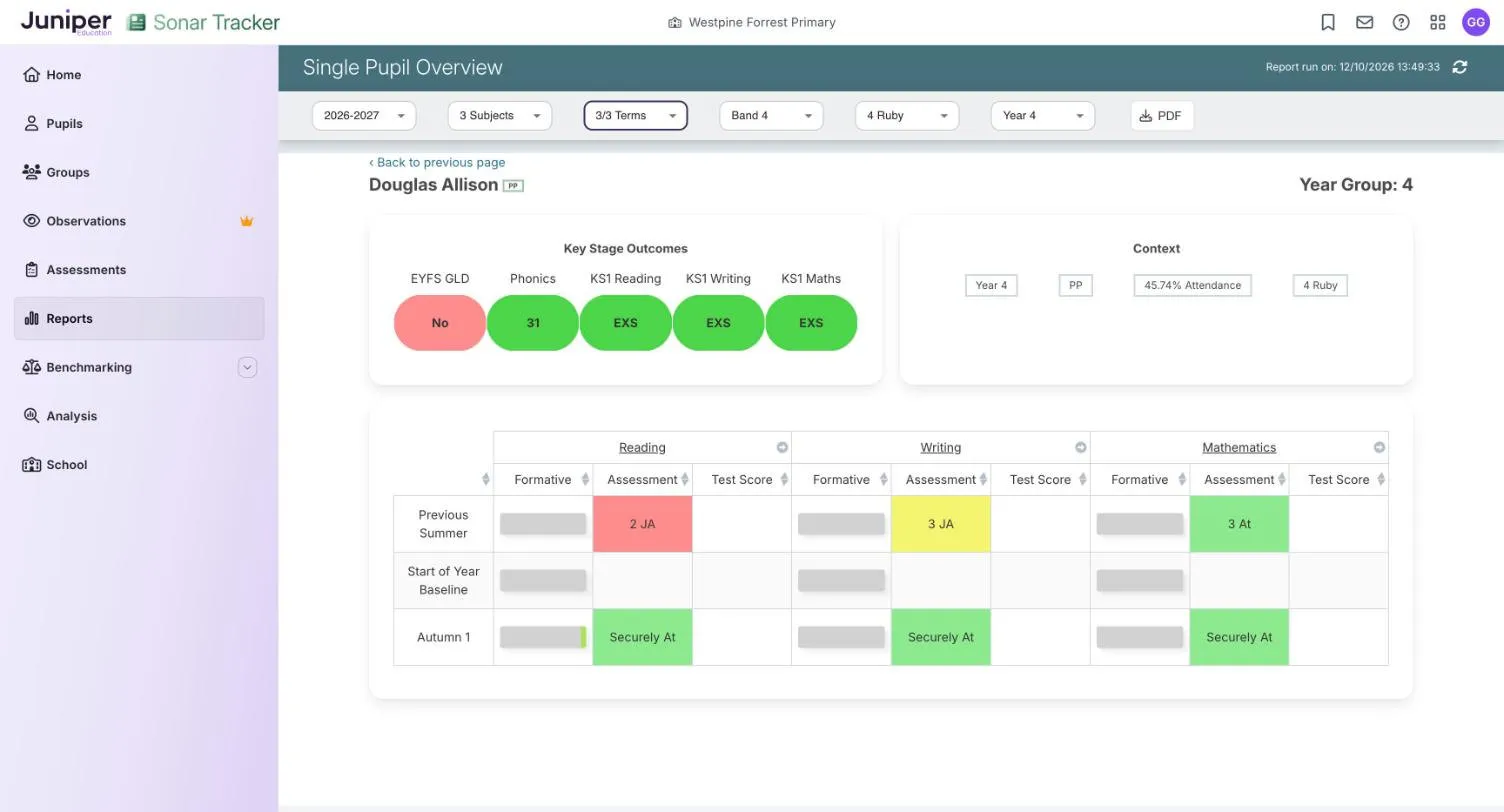Screen dimensions: 1504x812
Task: Go to School in sidebar
Action: [x=139, y=465]
